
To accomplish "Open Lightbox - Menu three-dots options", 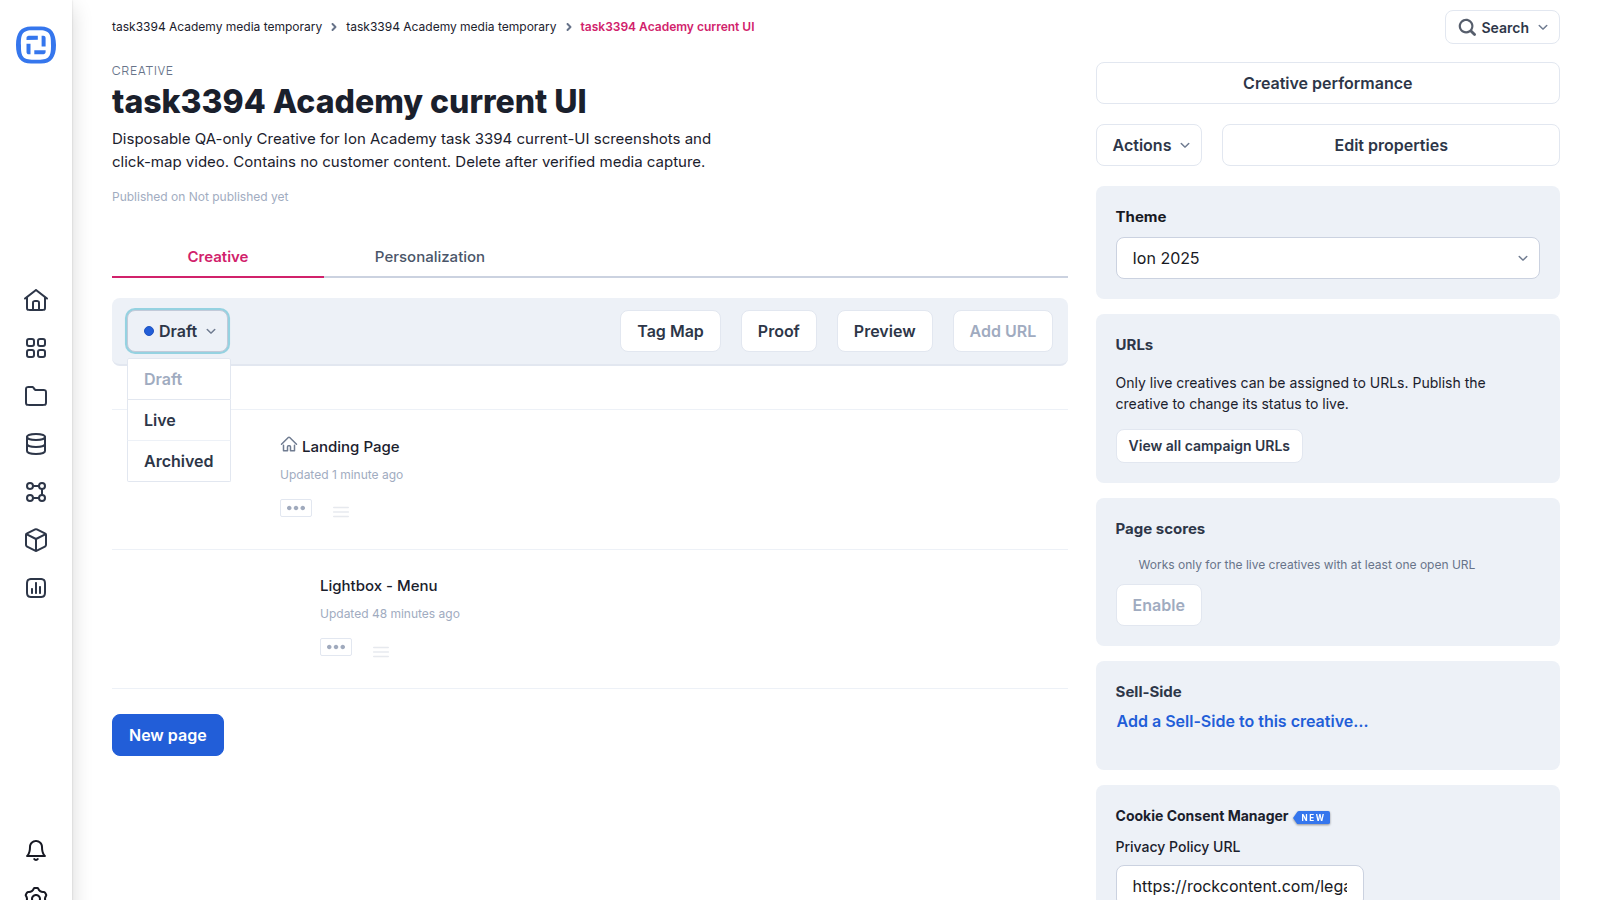I will click(336, 647).
